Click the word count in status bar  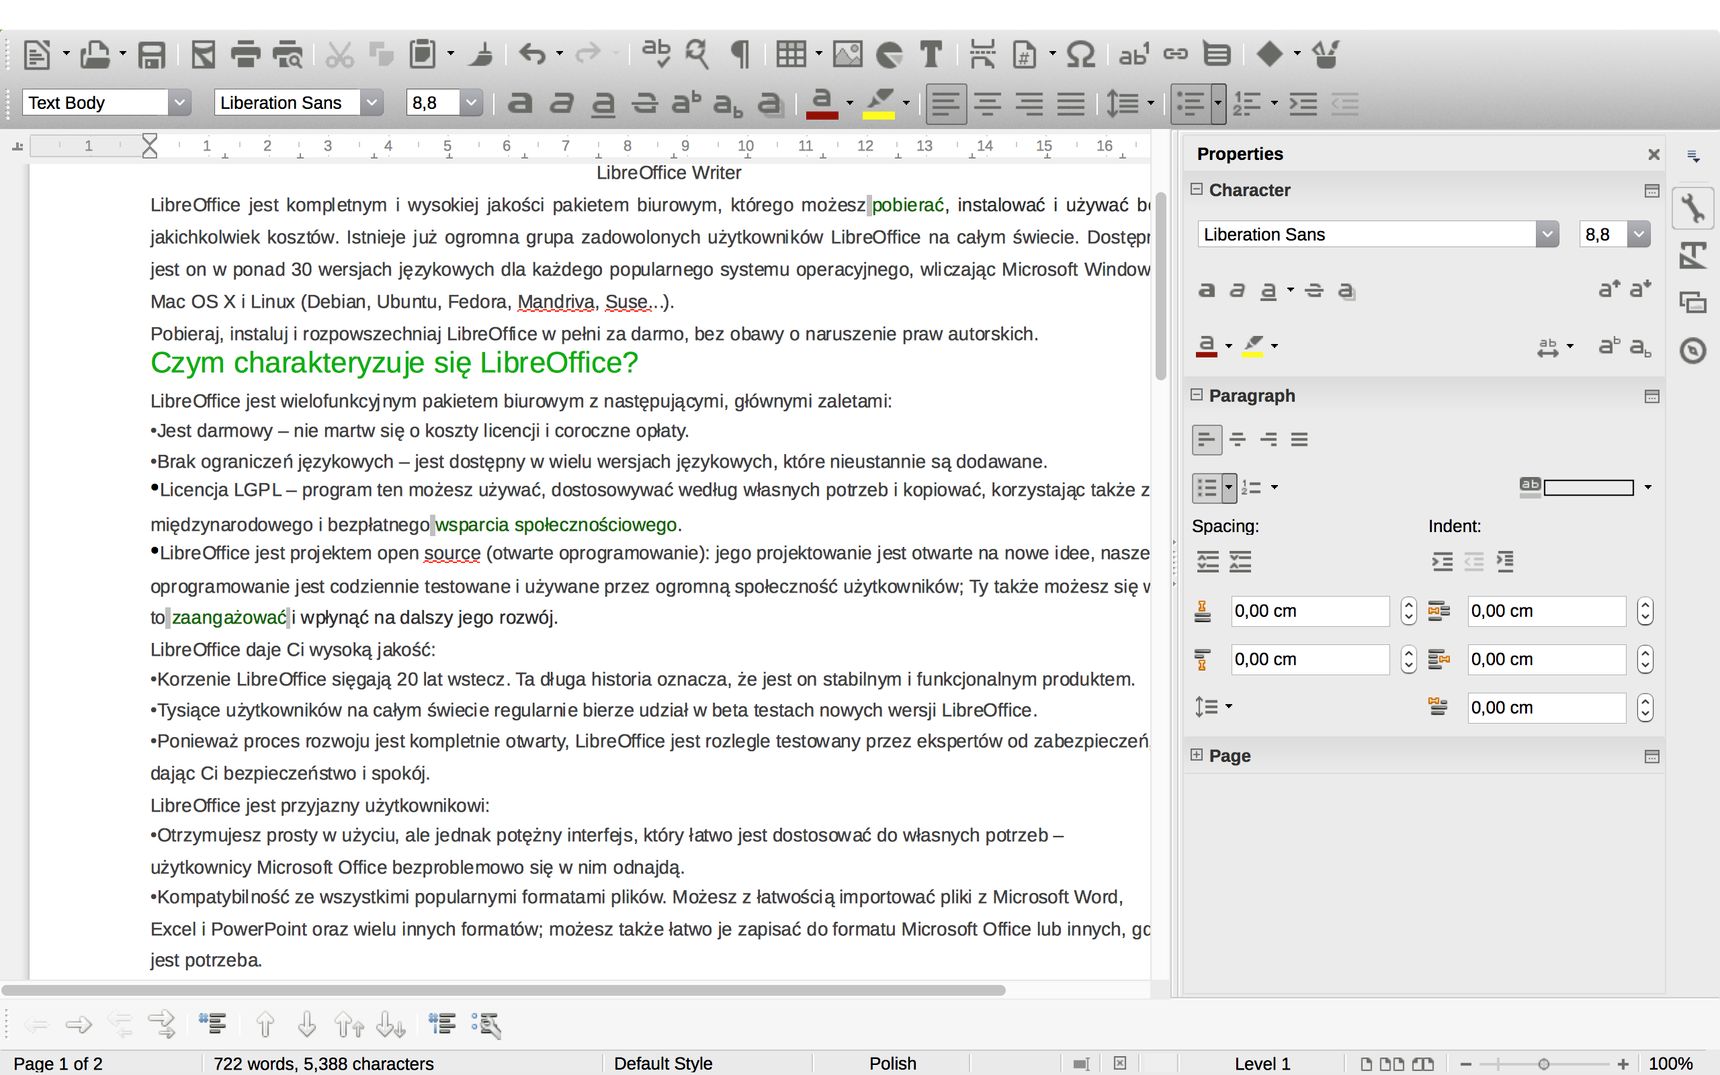pos(323,1063)
